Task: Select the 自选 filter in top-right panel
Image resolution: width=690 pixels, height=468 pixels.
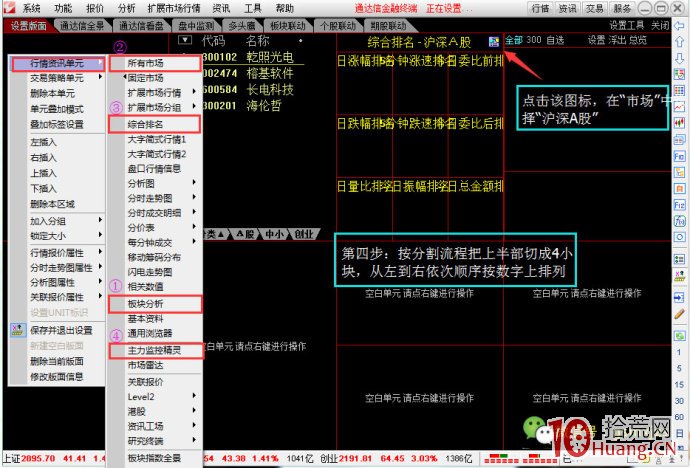Action: click(x=555, y=40)
